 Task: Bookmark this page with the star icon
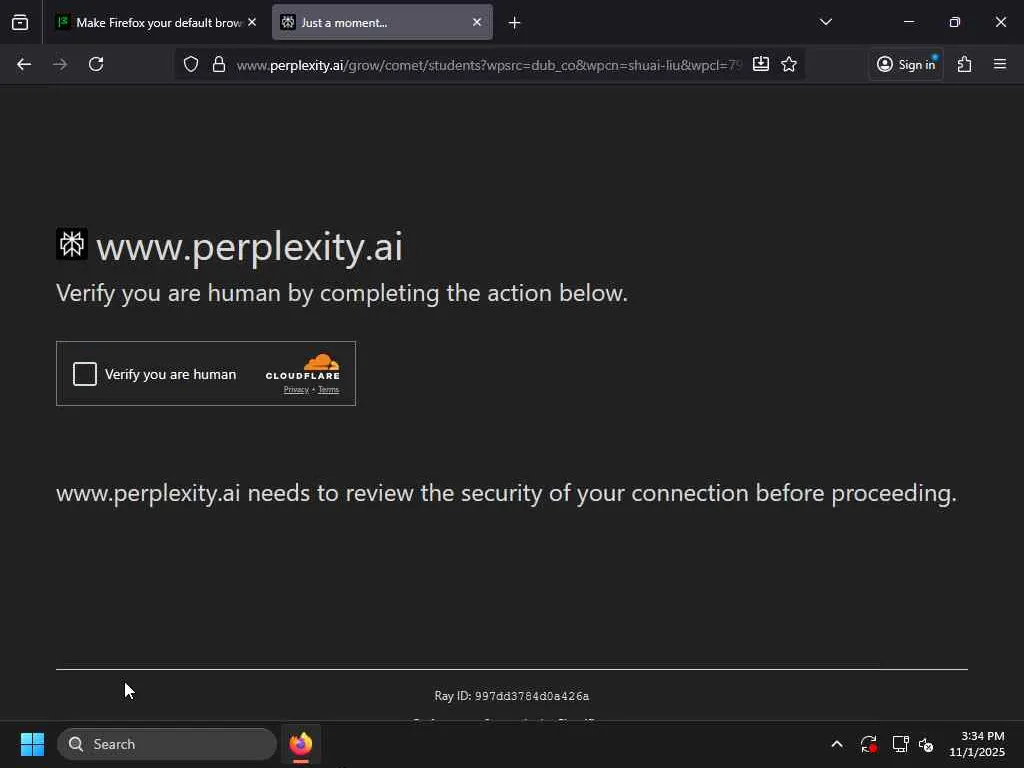click(789, 64)
